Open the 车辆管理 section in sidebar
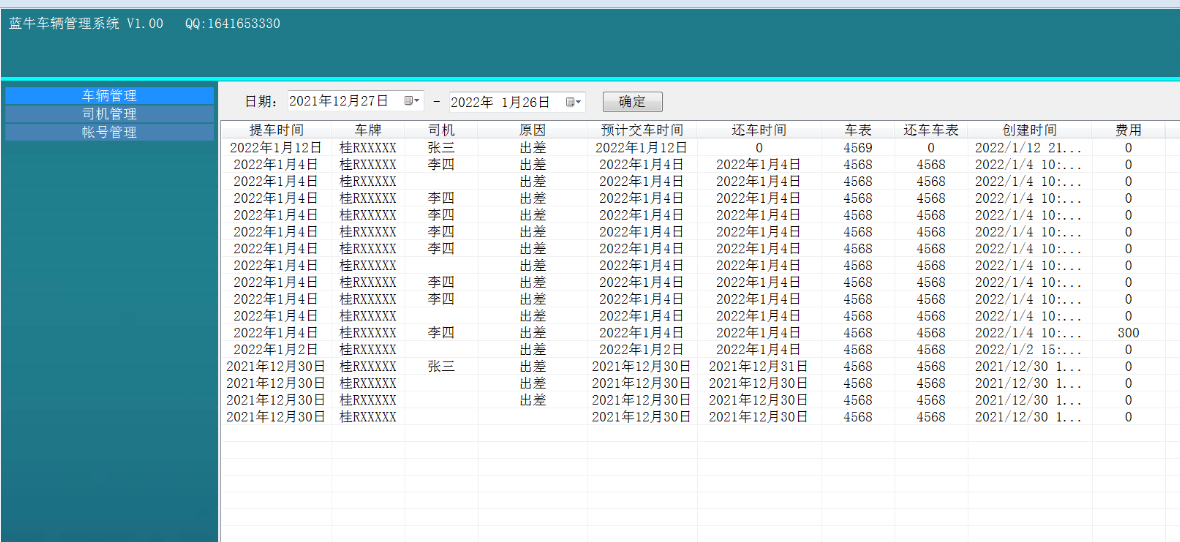Image resolution: width=1180 pixels, height=542 pixels. (109, 96)
